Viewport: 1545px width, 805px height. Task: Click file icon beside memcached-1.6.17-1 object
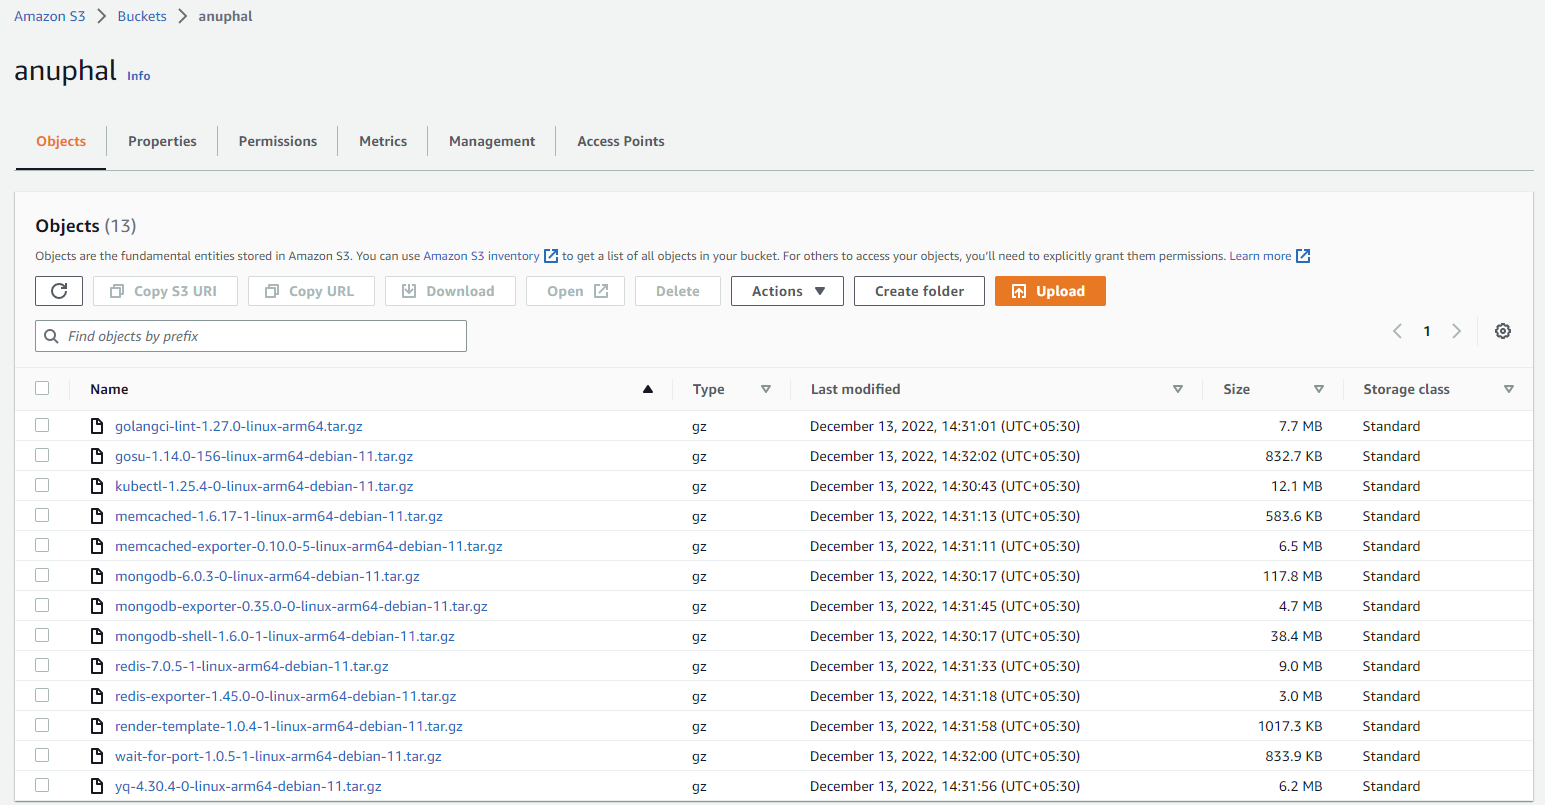pyautogui.click(x=97, y=516)
